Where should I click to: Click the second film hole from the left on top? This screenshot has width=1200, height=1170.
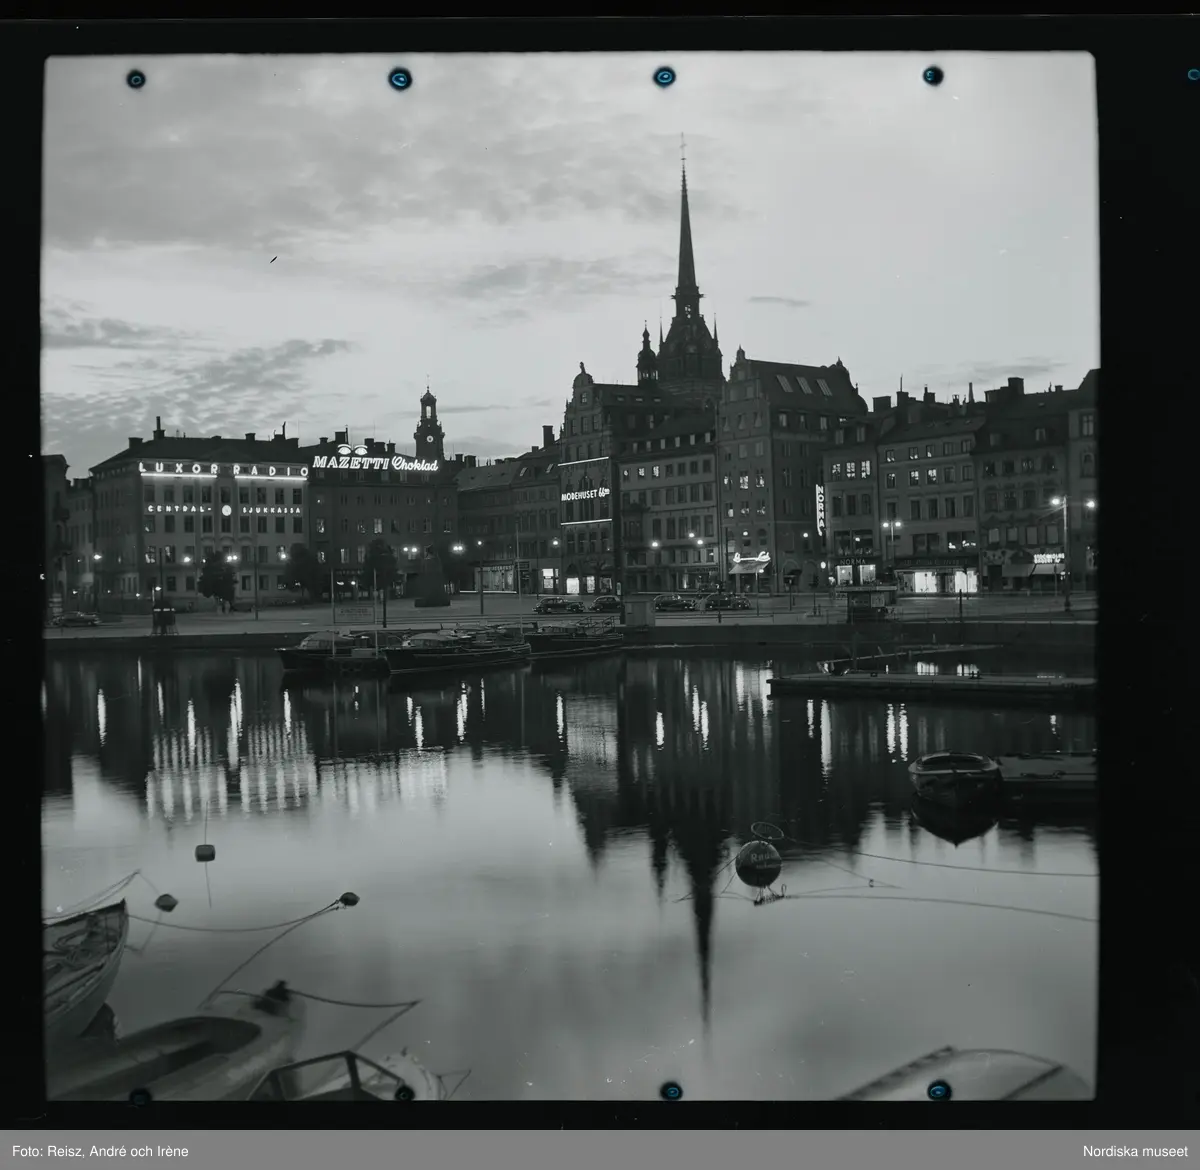click(x=400, y=78)
